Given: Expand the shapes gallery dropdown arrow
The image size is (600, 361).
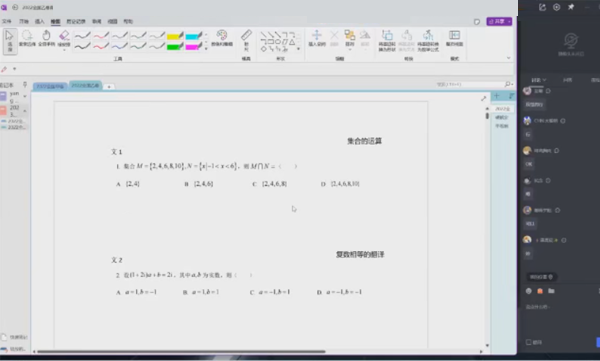Looking at the screenshot, I should click(x=298, y=49).
